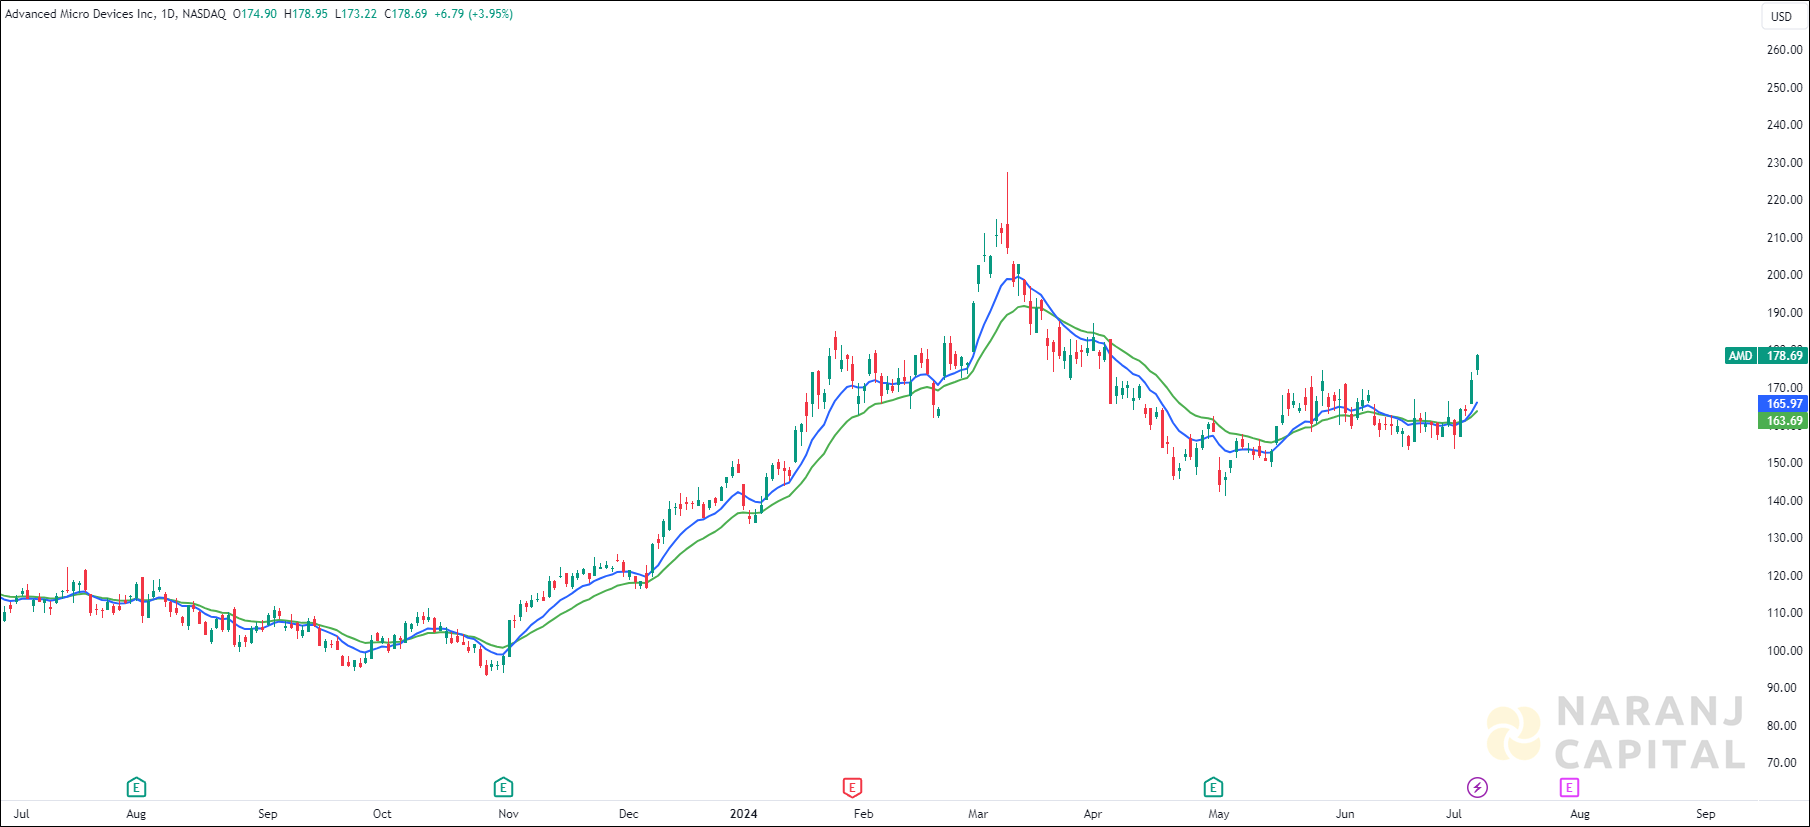Click the purple lightning event marker
The width and height of the screenshot is (1810, 827).
point(1477,787)
